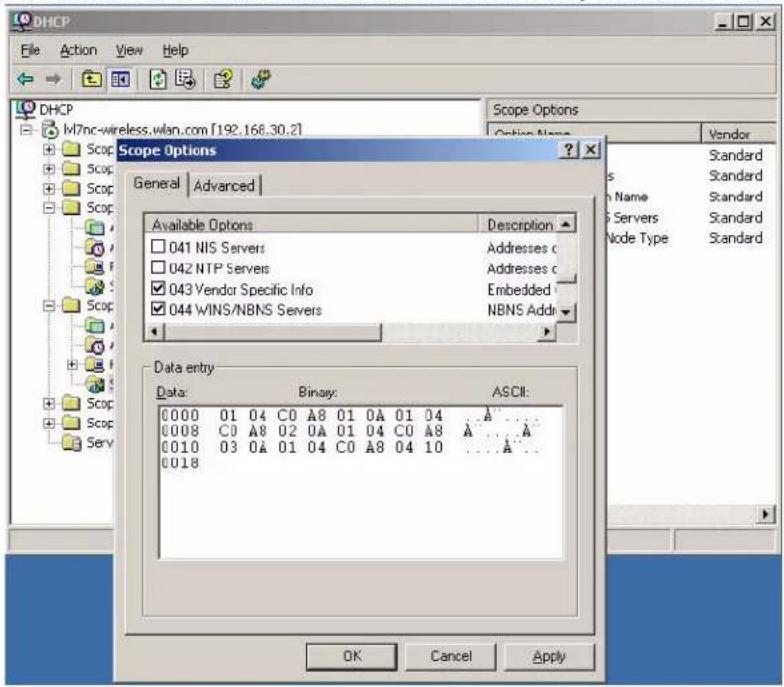Collapse the lvl7nc-wireless.wlan.com server node
The image size is (784, 687).
pos(26,130)
